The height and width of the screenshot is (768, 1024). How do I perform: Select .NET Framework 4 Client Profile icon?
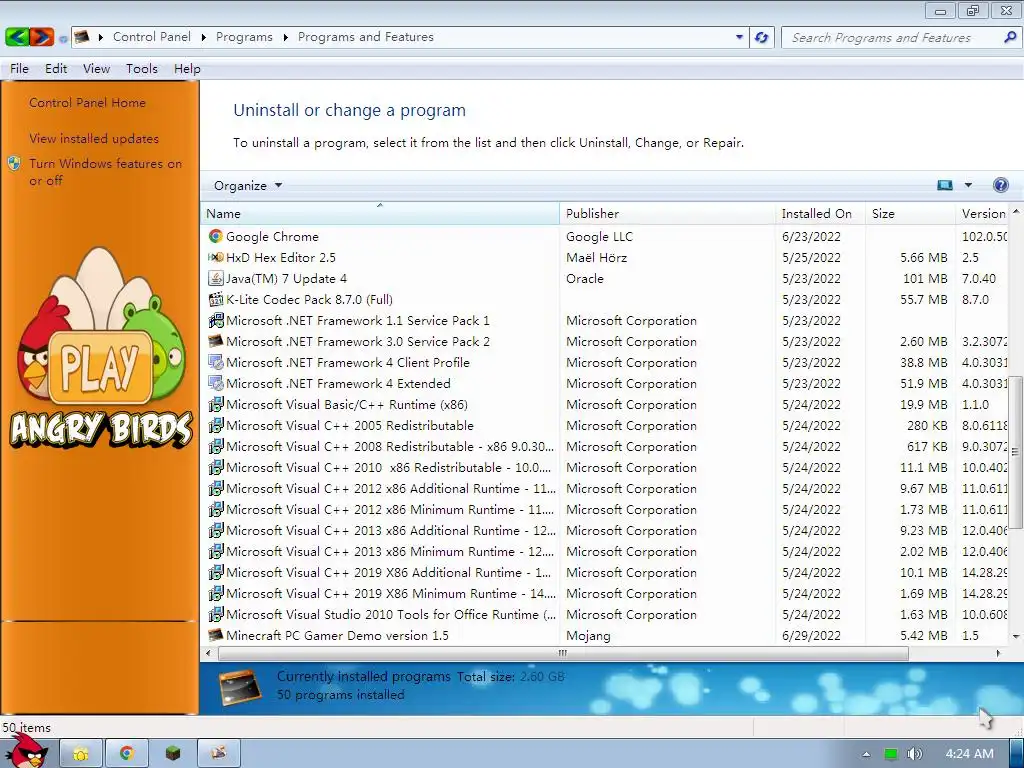pyautogui.click(x=216, y=362)
